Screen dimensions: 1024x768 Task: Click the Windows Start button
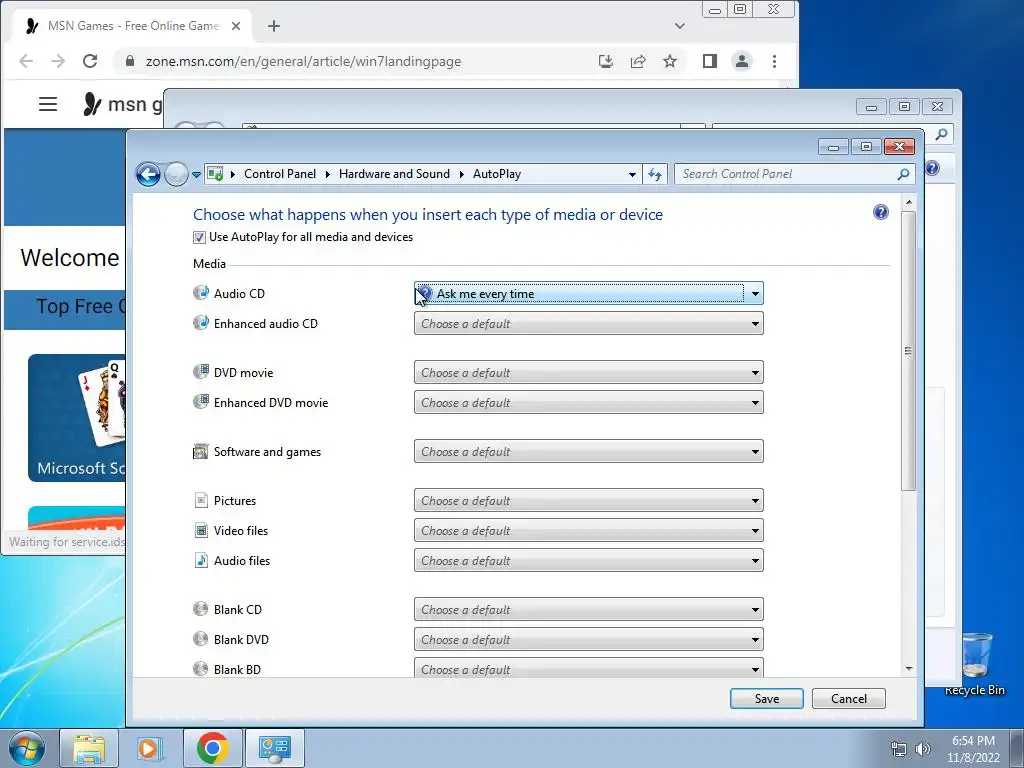[x=27, y=748]
